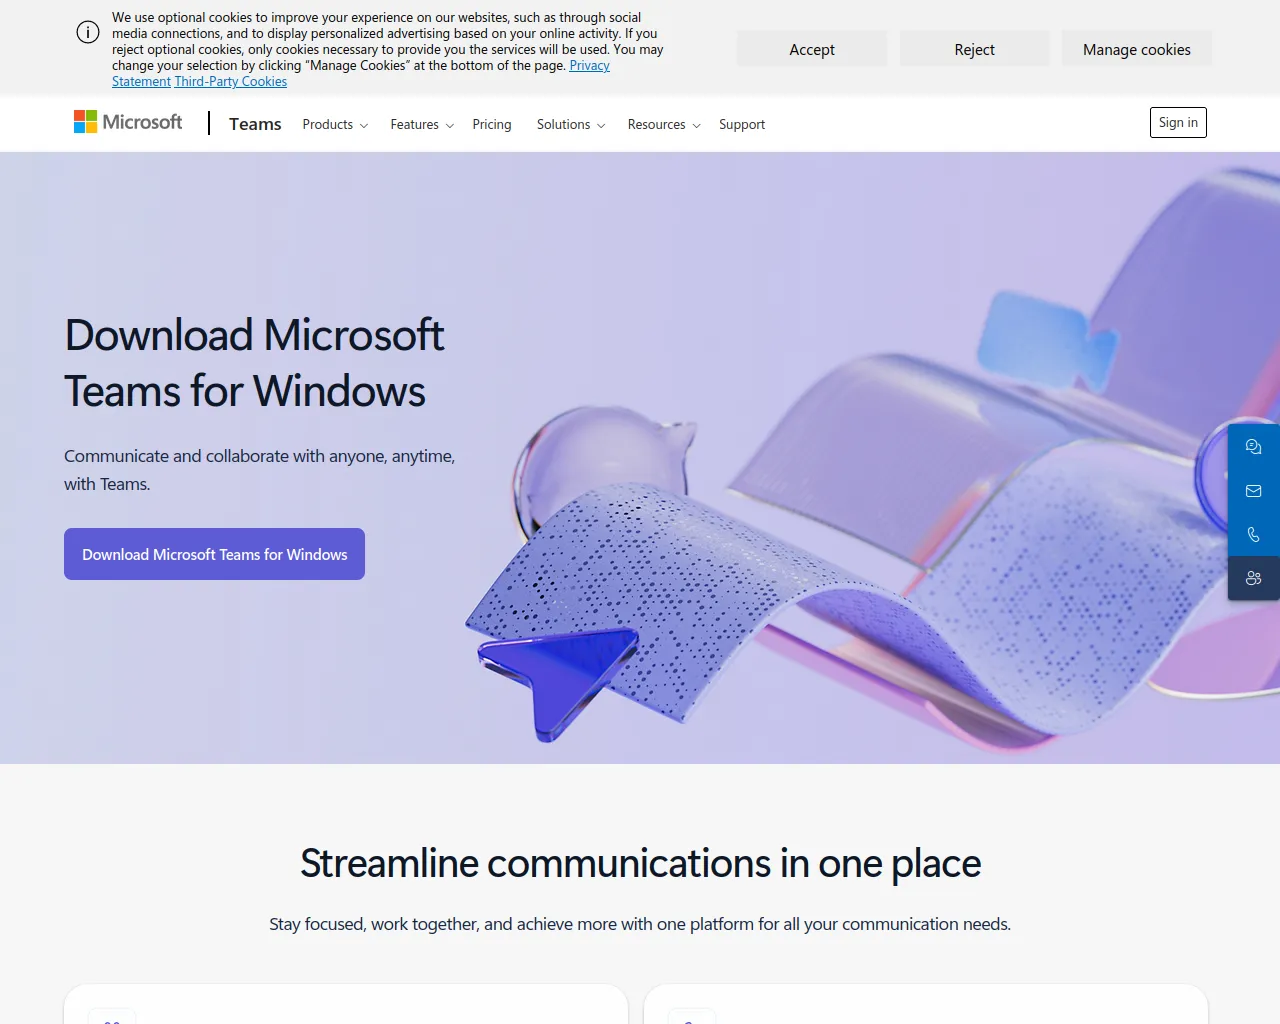The width and height of the screenshot is (1280, 1024).
Task: Go to the Teams home link
Action: [255, 123]
